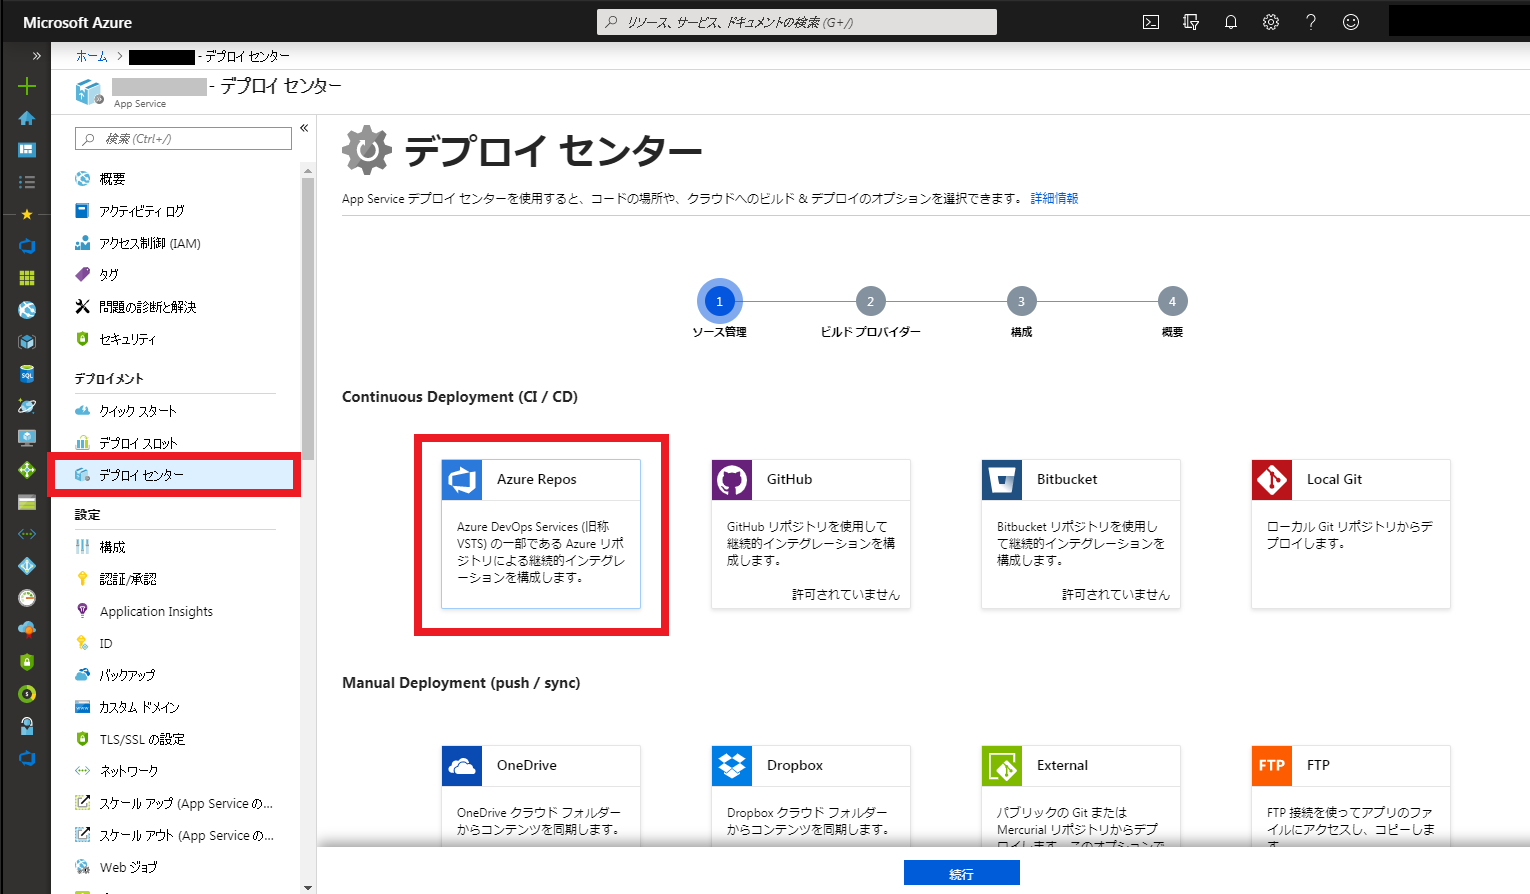Click the resource menu scrollbar

[308, 318]
